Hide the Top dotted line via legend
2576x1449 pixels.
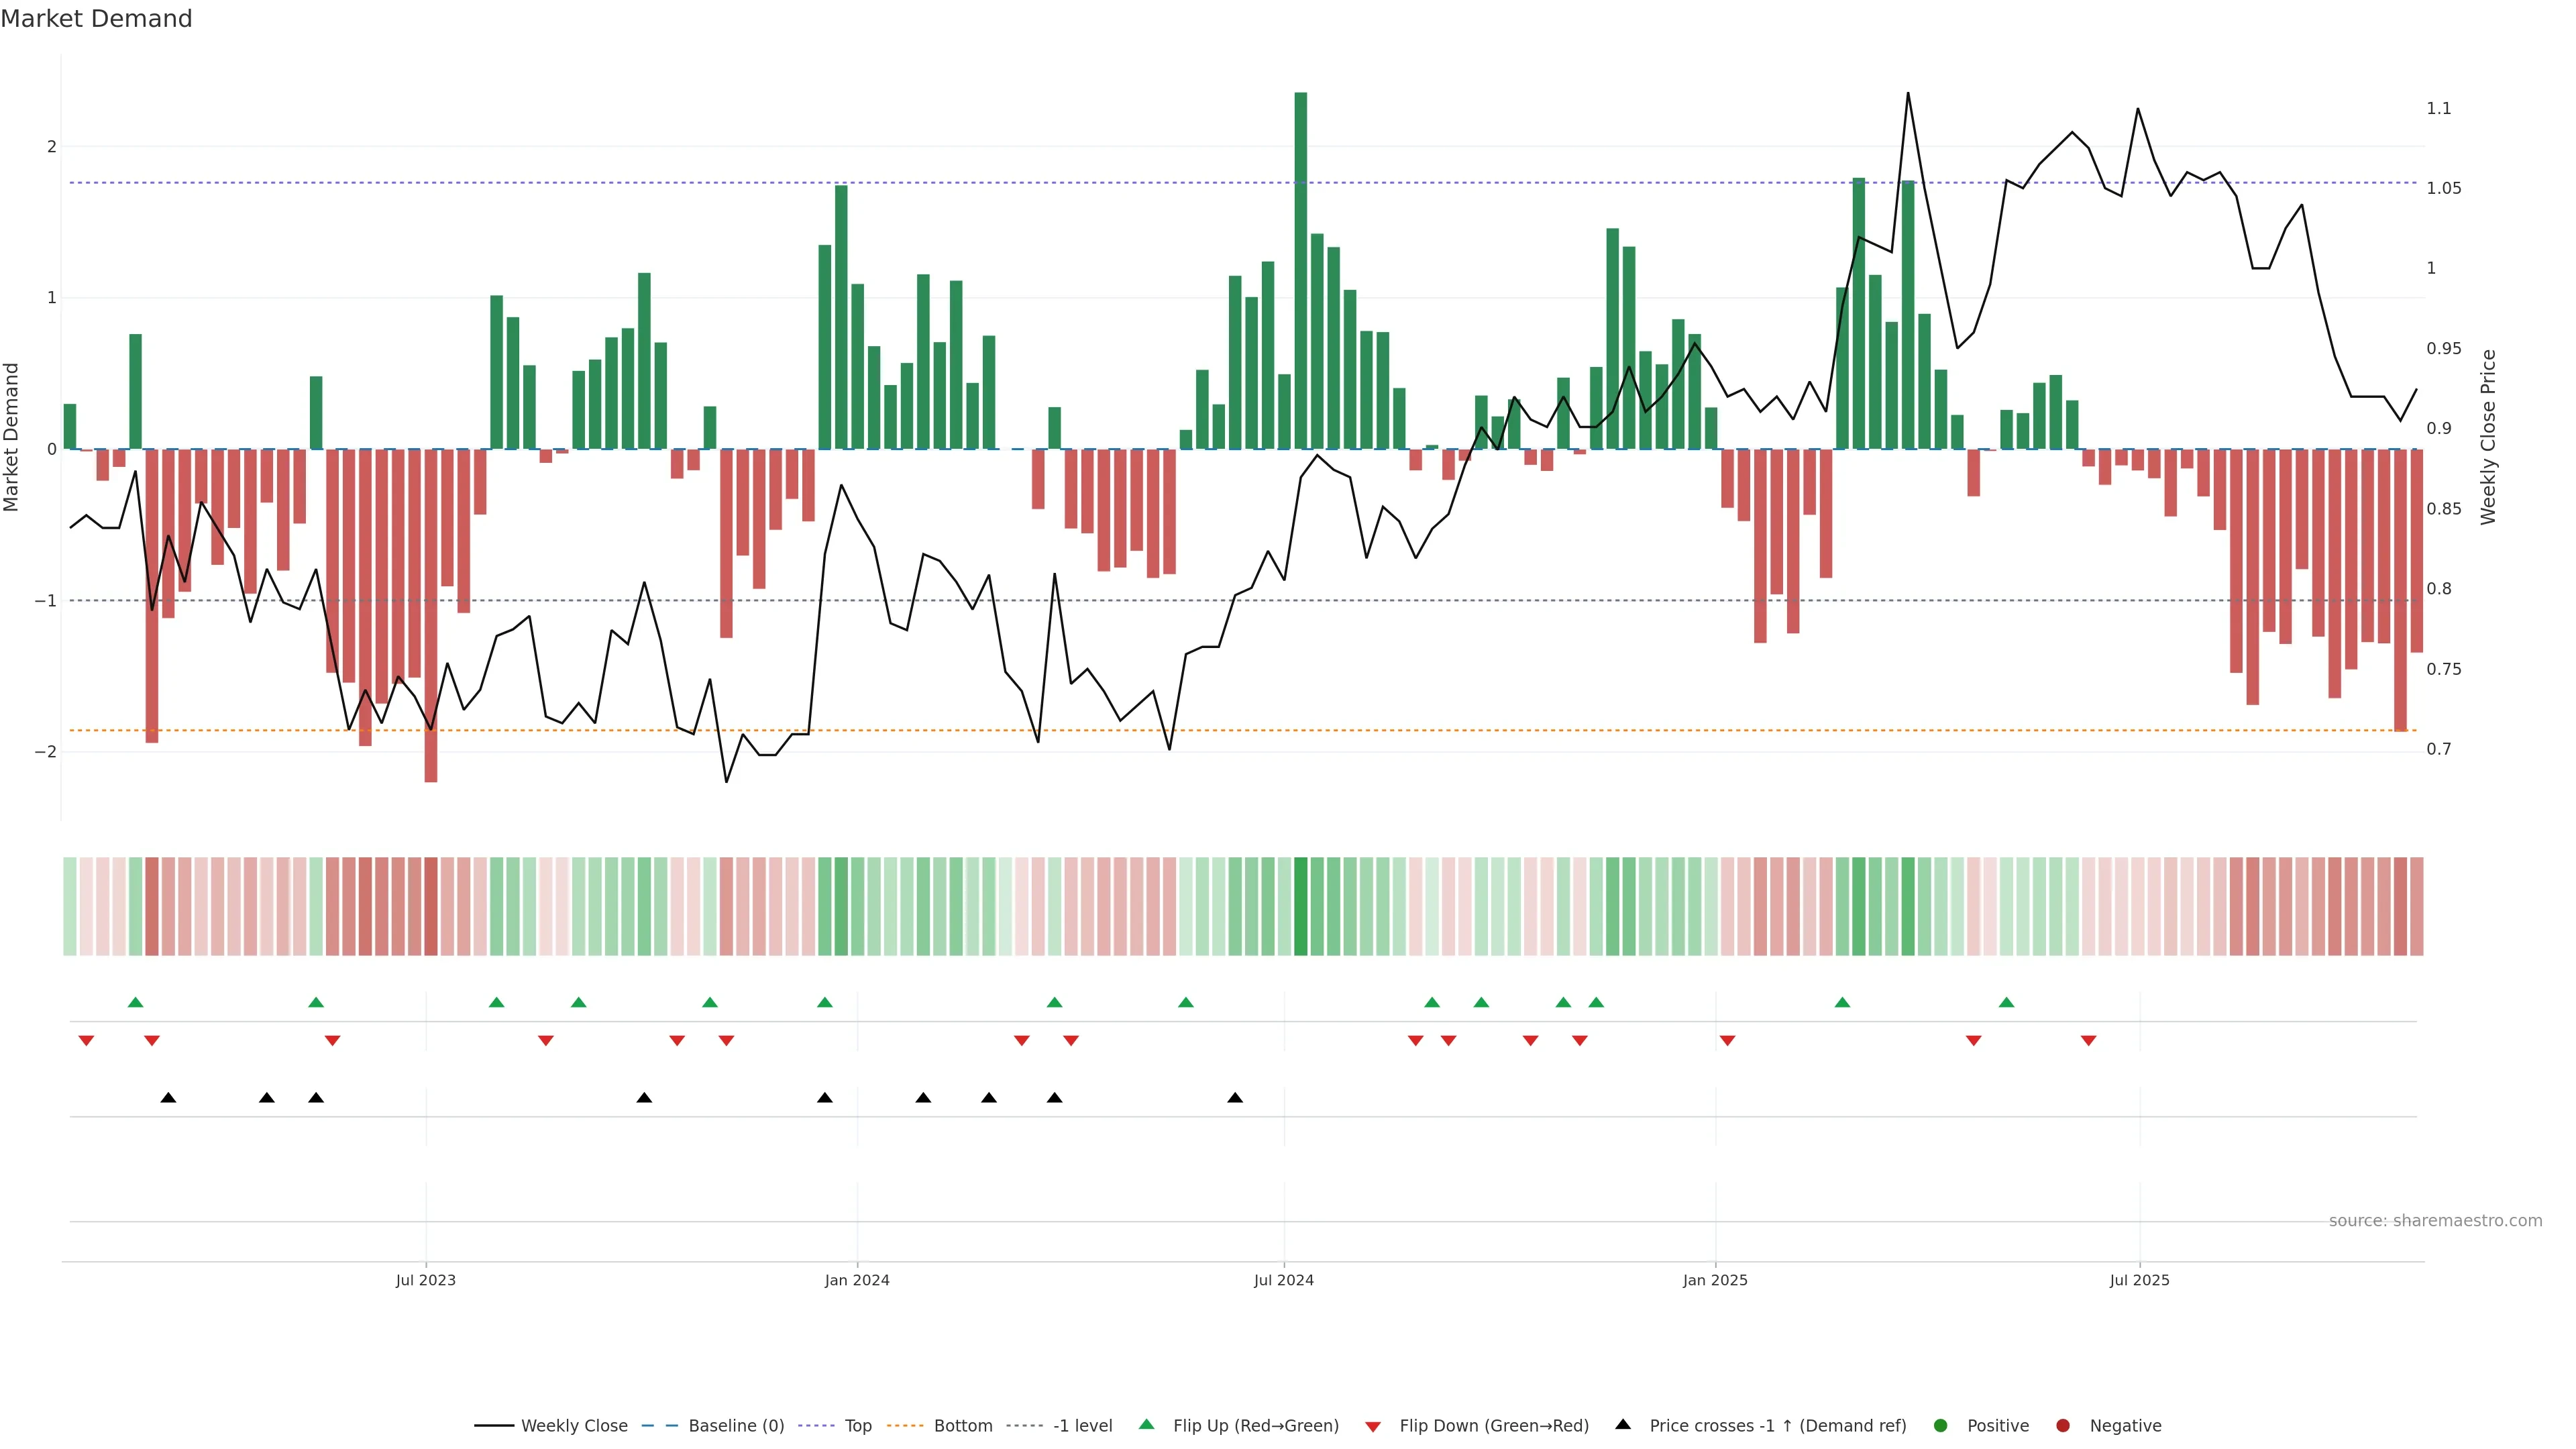tap(857, 1426)
